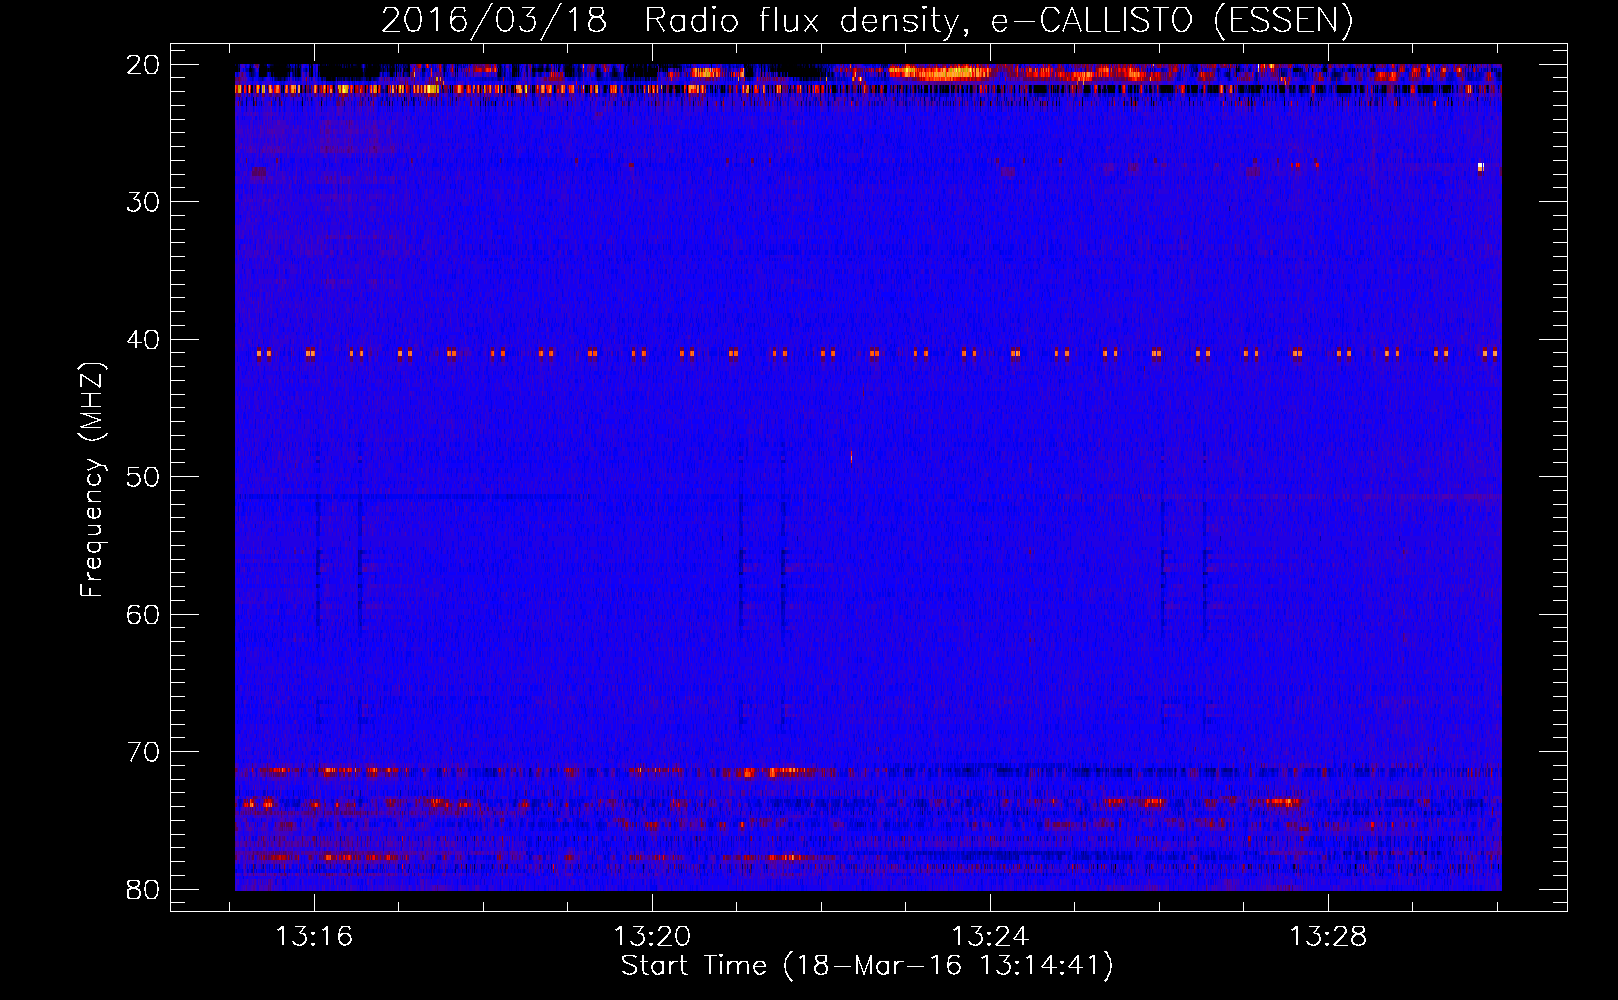This screenshot has width=1618, height=1000.
Task: Click the 'Frequency (MHZ)' y-axis label
Action: 92,479
